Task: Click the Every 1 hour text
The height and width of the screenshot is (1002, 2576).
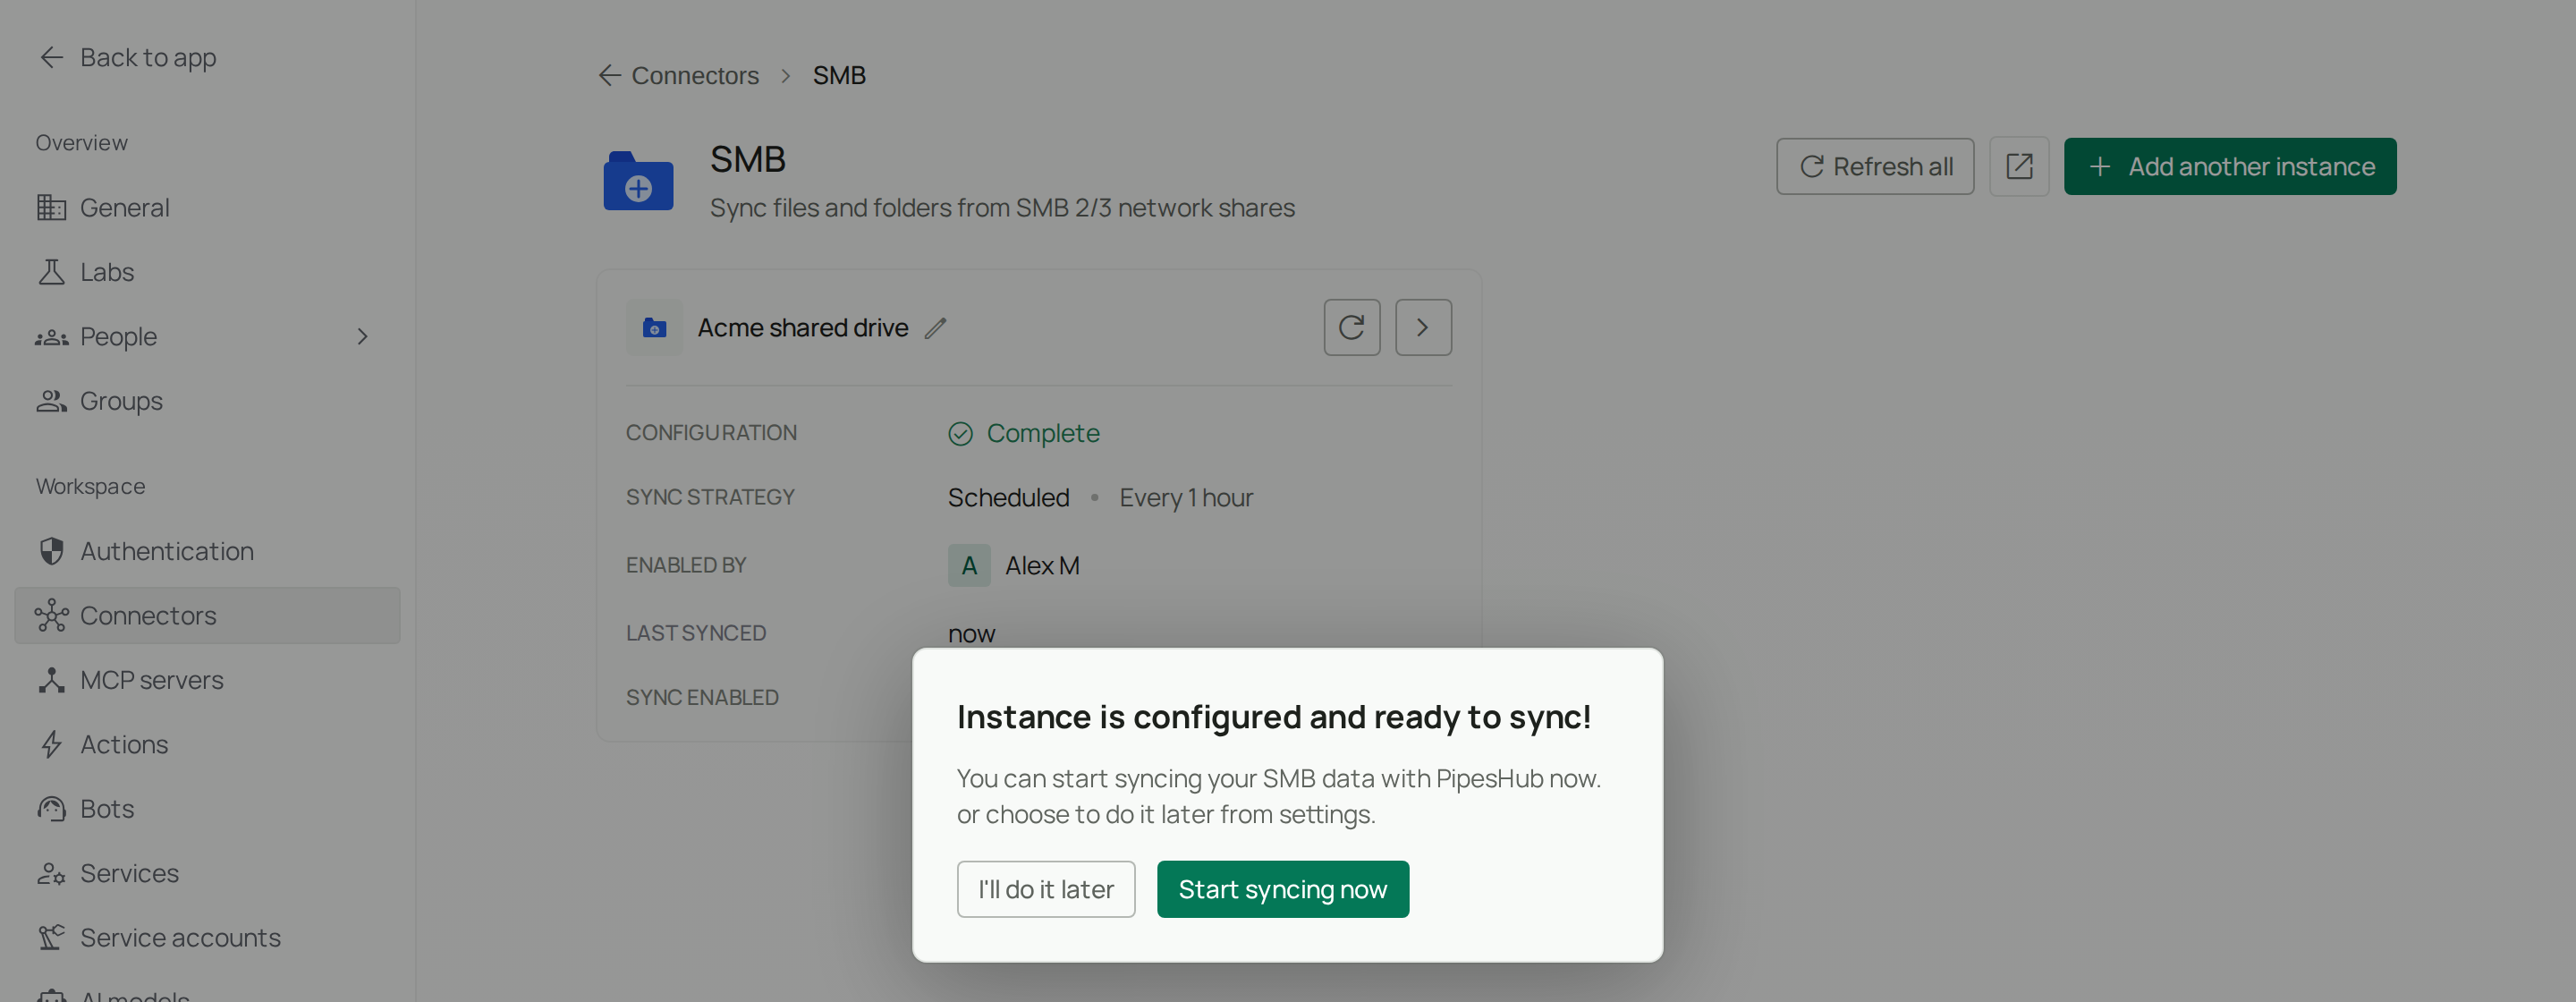Action: pyautogui.click(x=1186, y=497)
